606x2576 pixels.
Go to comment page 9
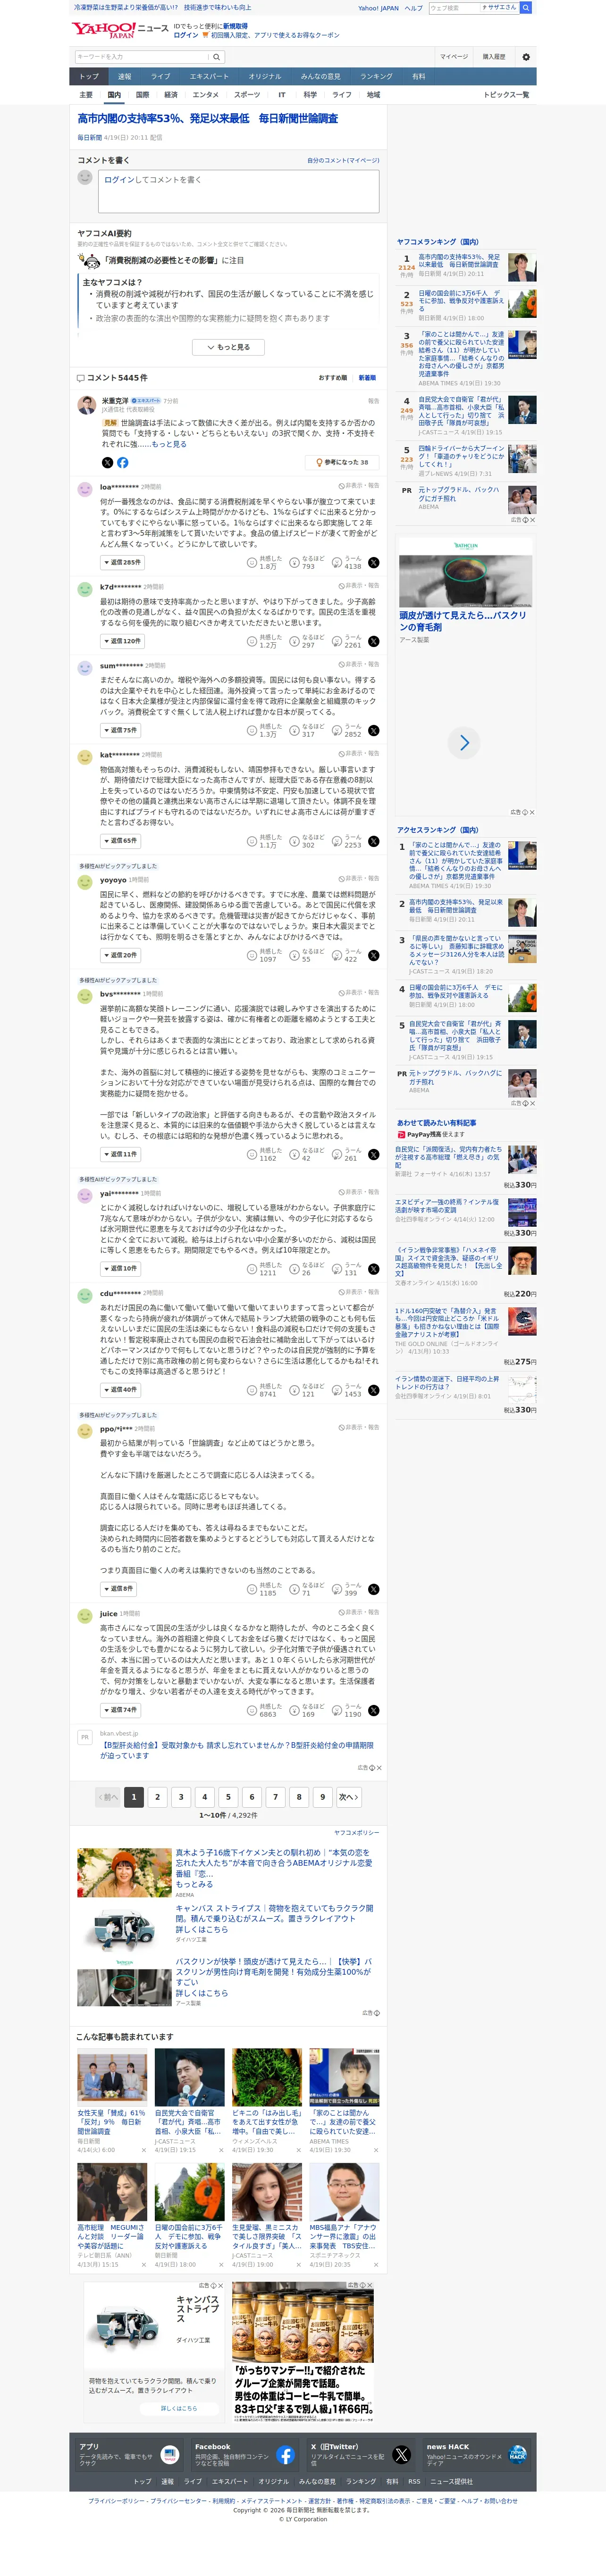coord(322,1797)
